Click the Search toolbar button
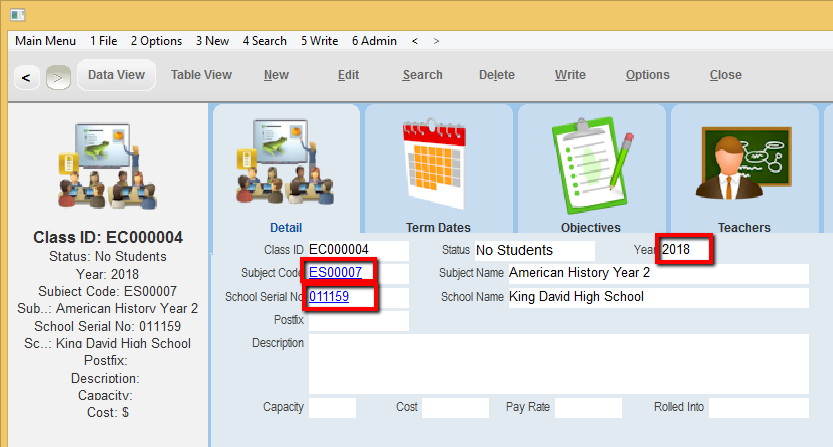833x447 pixels. point(422,75)
